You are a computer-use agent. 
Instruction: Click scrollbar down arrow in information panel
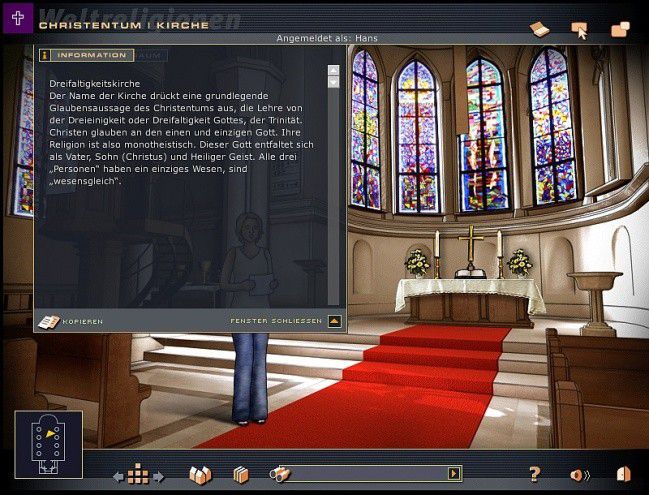pyautogui.click(x=333, y=82)
